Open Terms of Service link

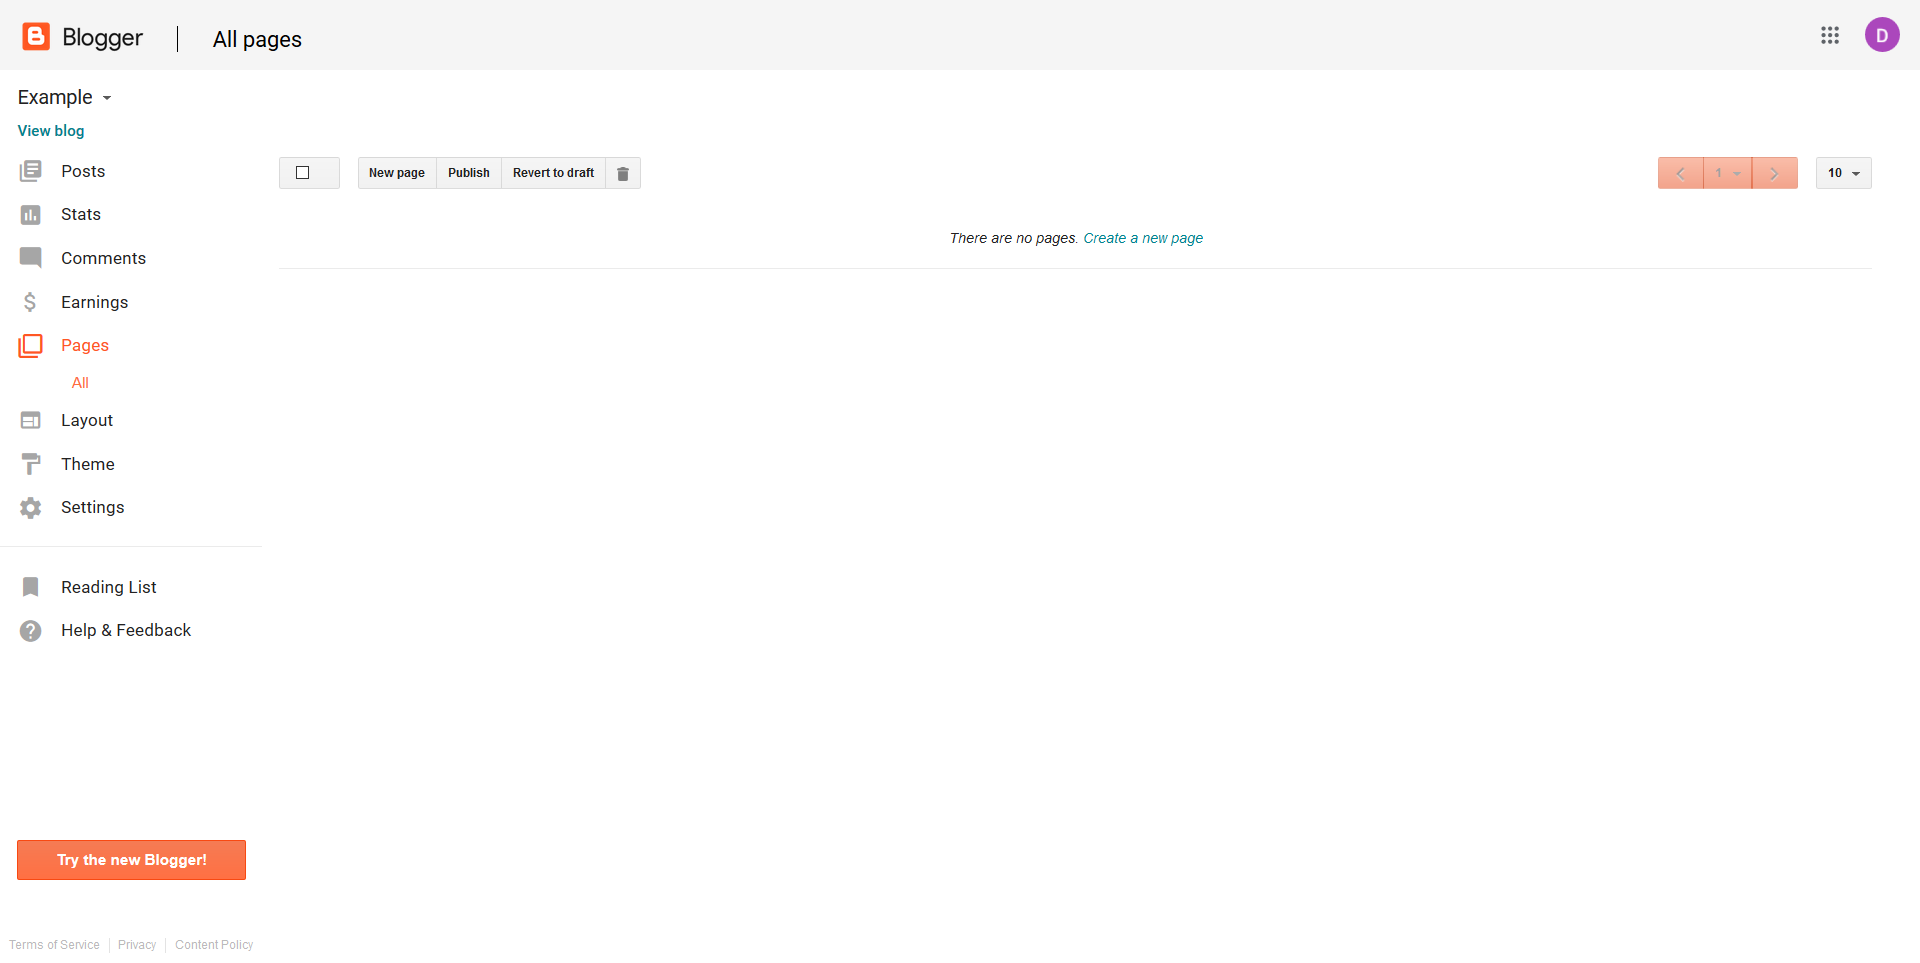point(54,945)
